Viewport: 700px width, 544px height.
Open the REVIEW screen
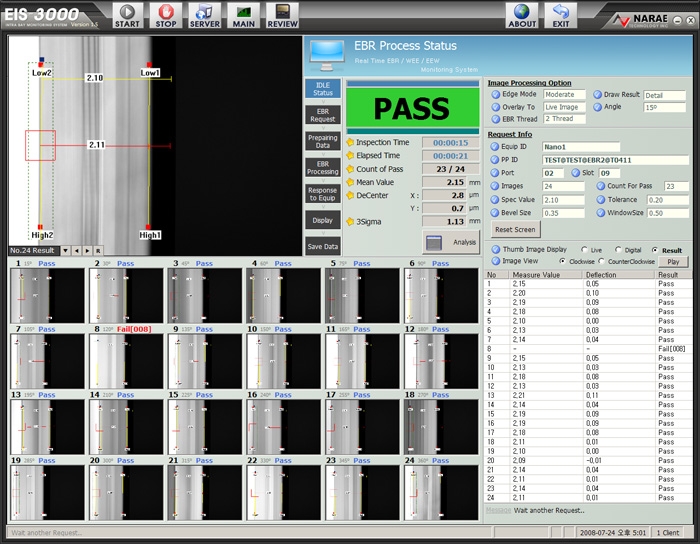[x=282, y=16]
